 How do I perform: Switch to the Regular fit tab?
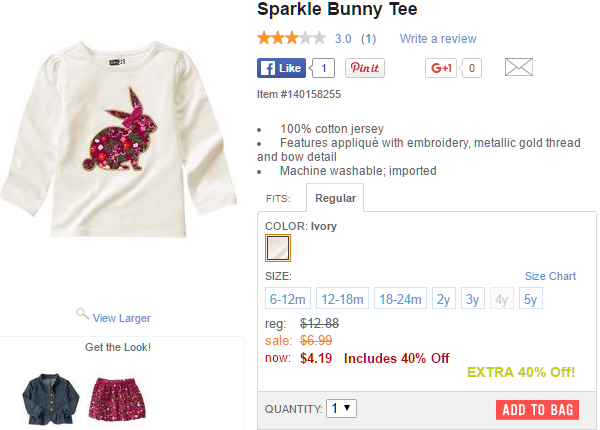(x=335, y=198)
